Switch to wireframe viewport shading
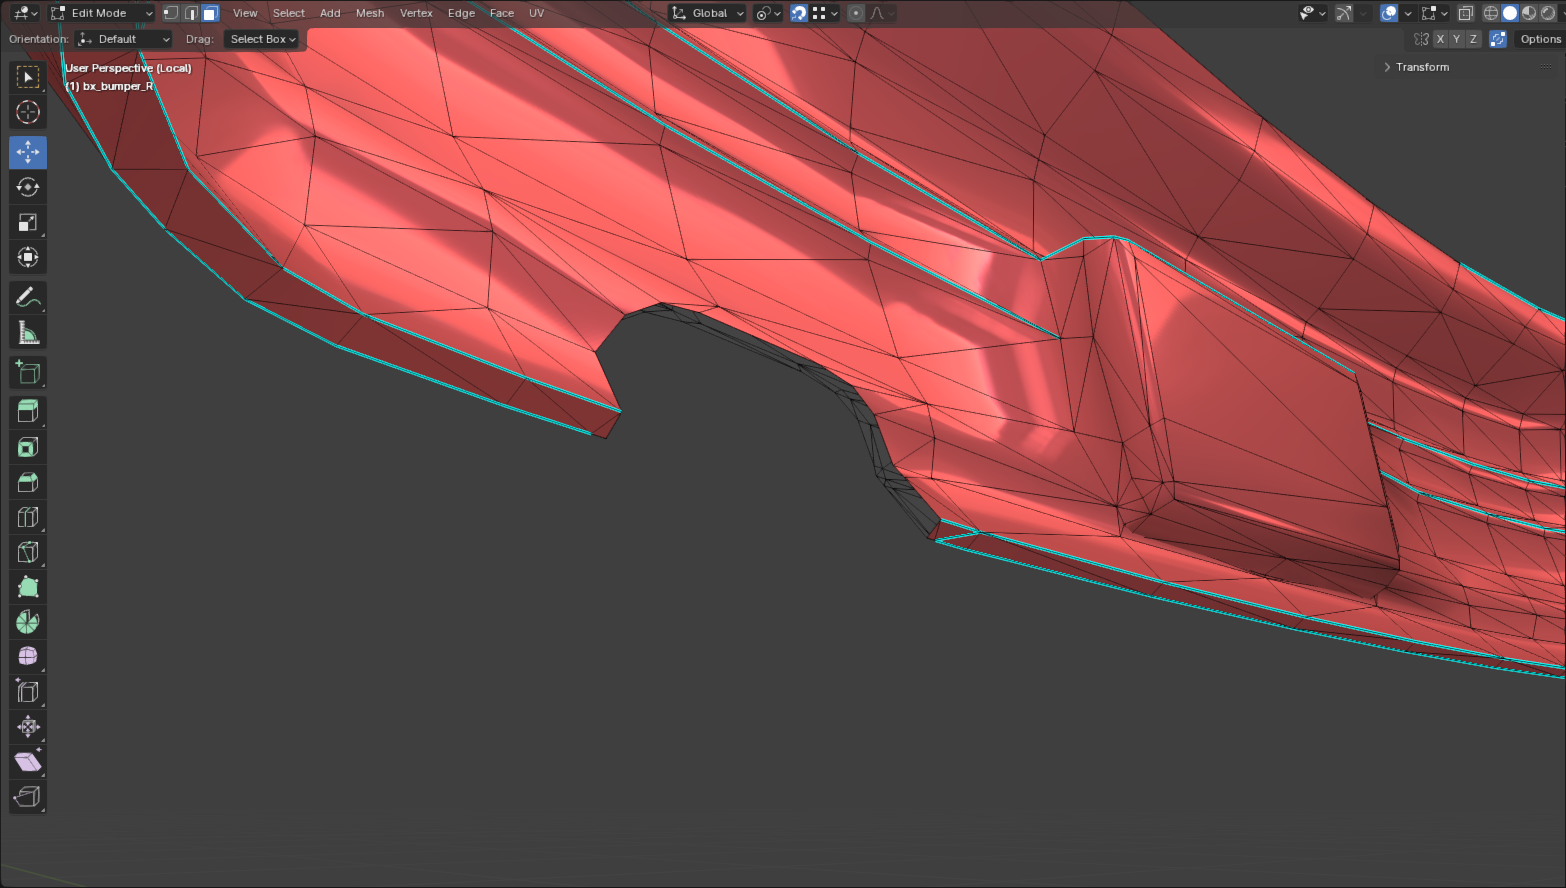 [x=1491, y=13]
